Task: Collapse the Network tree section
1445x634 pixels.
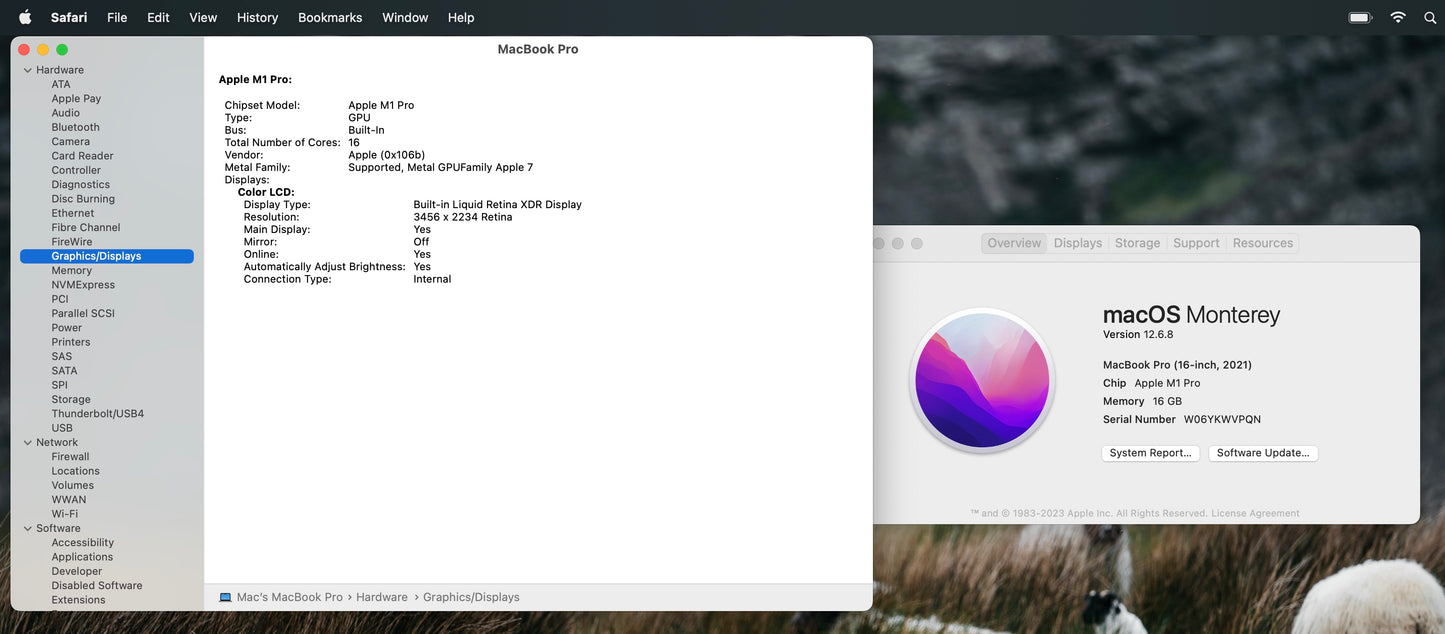Action: 27,442
